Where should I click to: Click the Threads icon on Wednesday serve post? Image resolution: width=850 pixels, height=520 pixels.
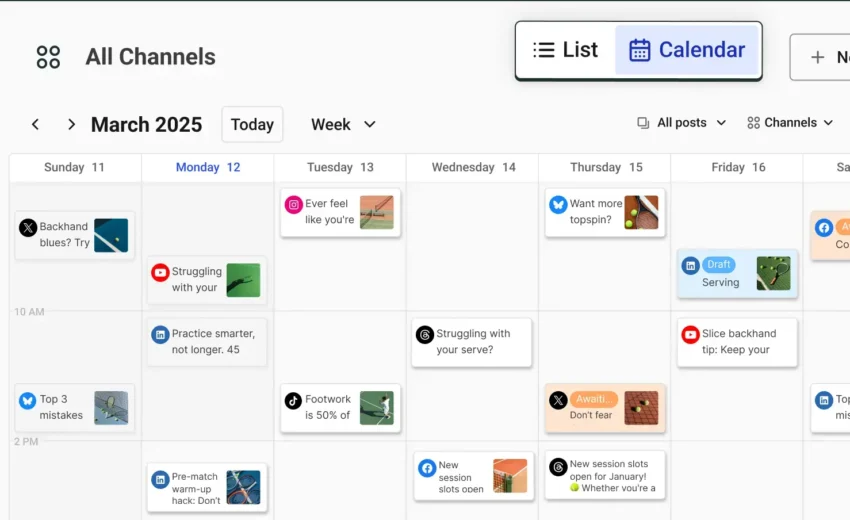coord(425,335)
